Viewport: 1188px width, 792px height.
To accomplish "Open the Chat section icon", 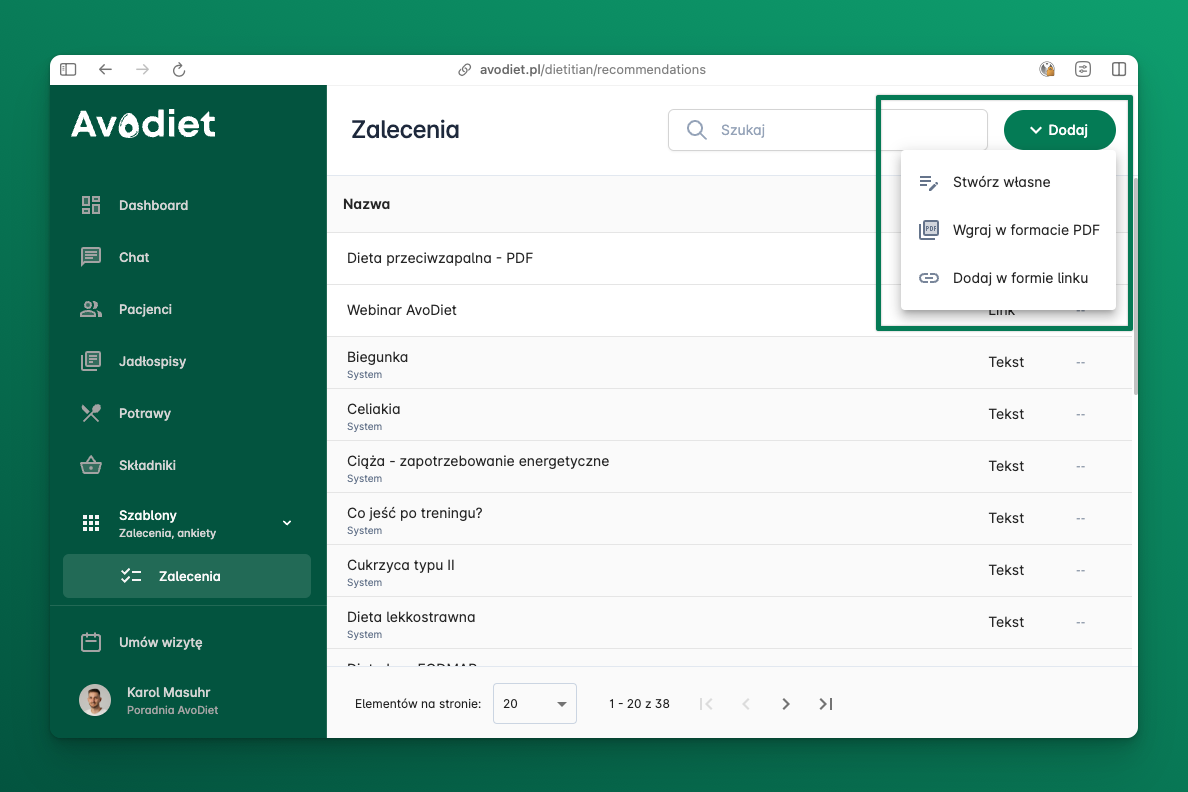I will [91, 257].
